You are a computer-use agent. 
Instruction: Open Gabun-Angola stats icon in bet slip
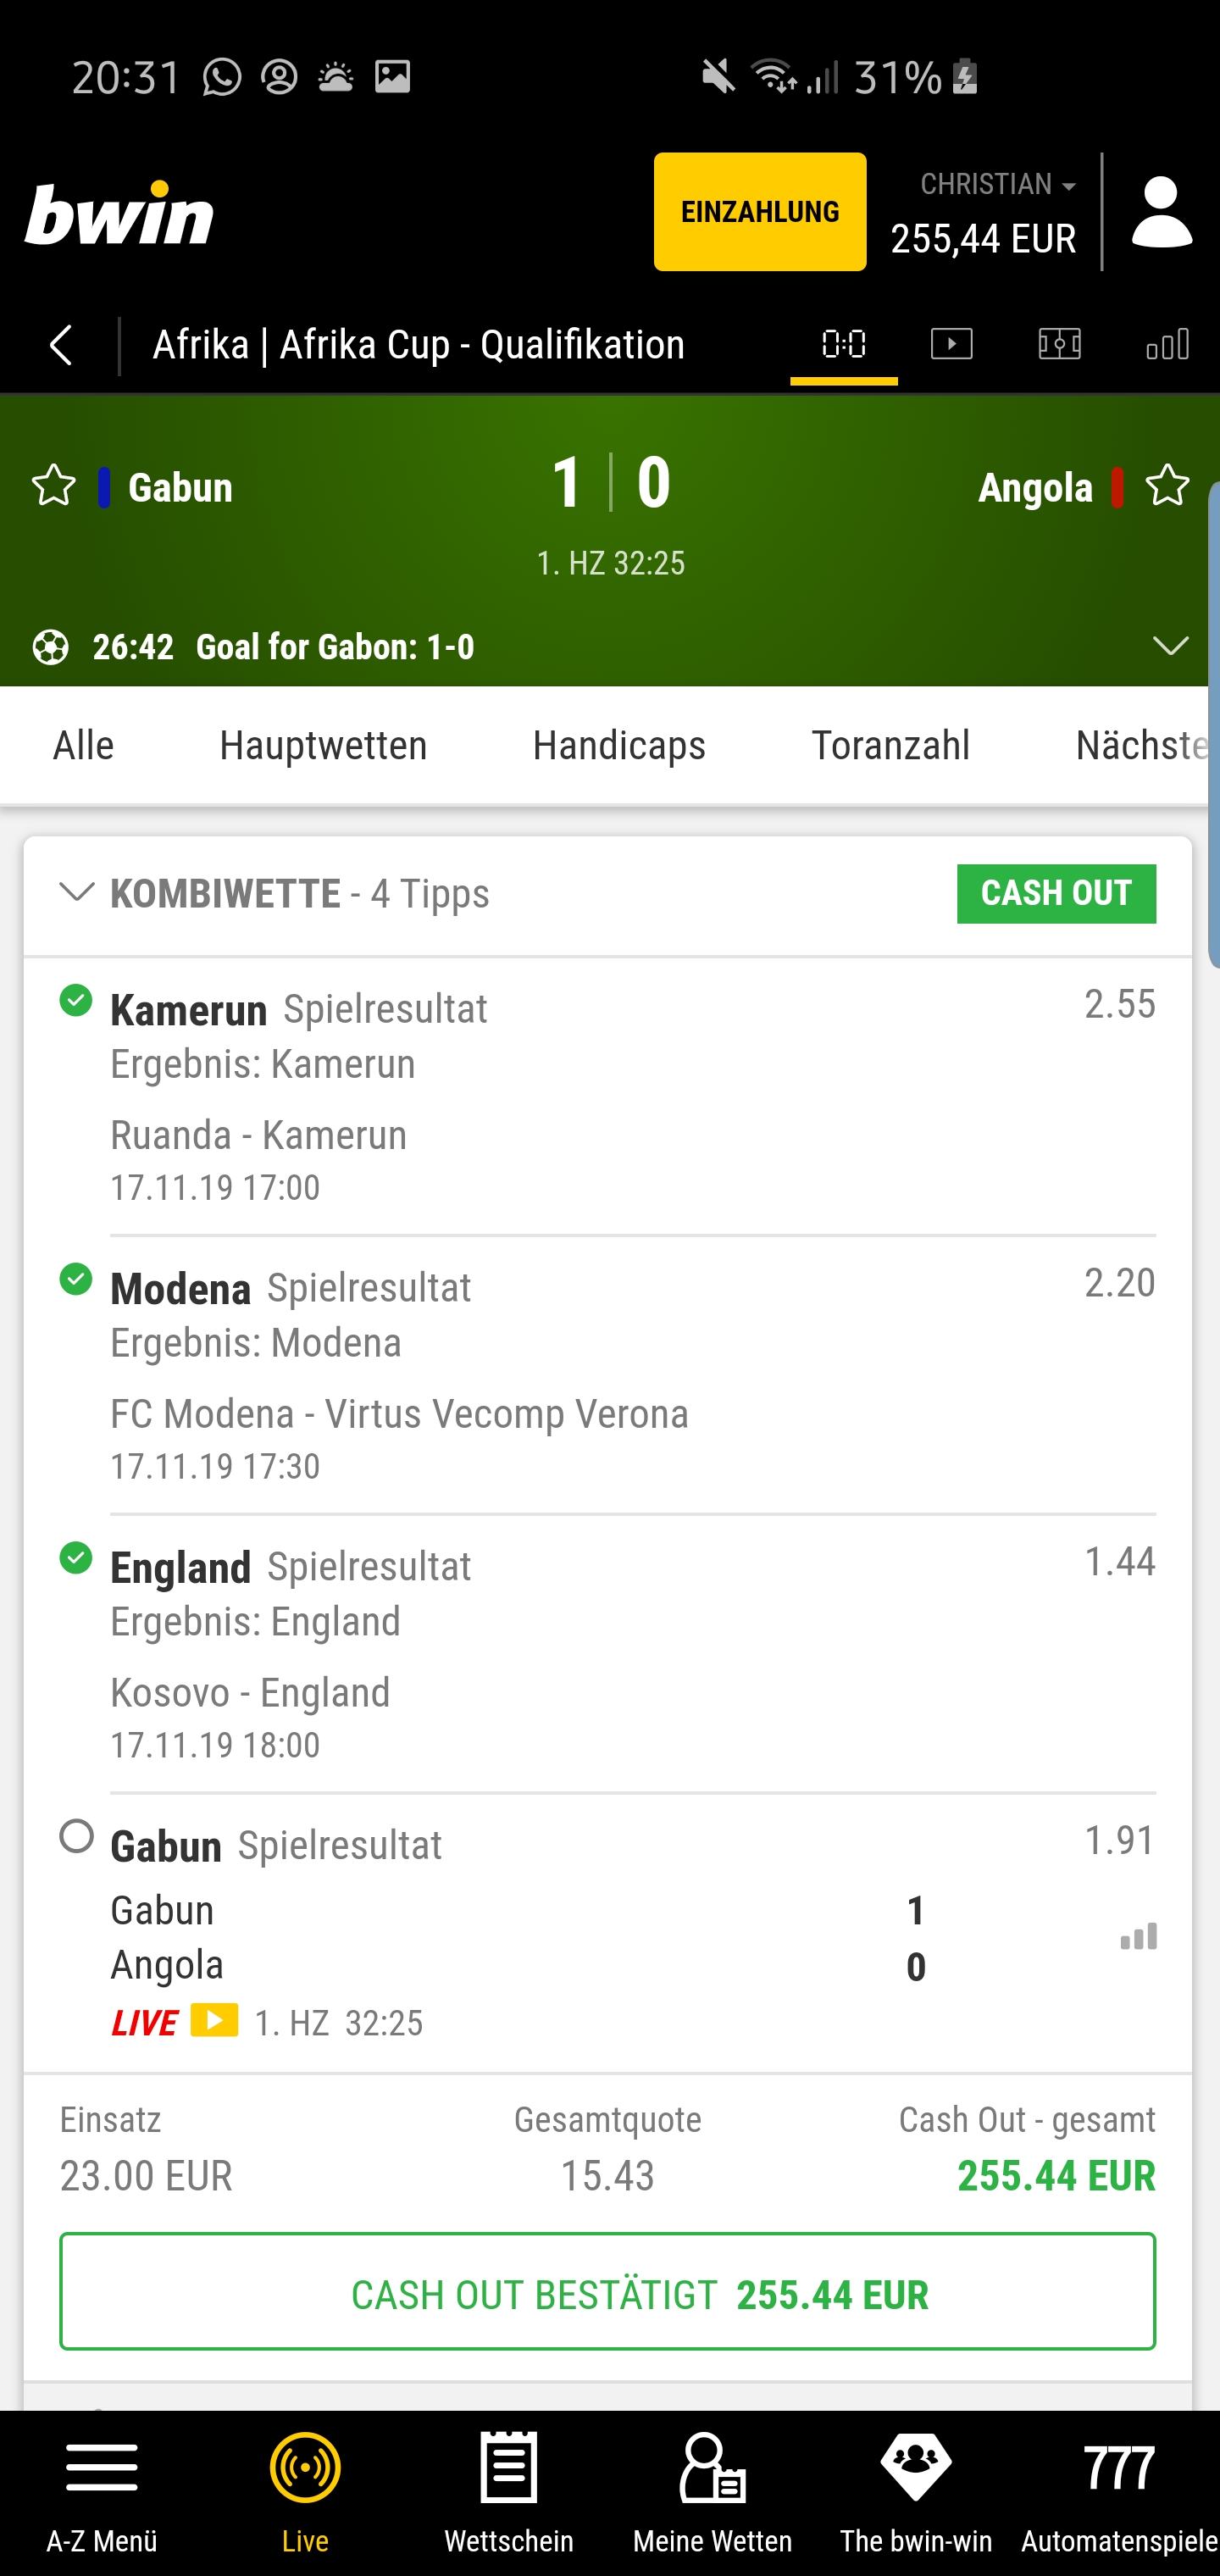[1139, 1937]
